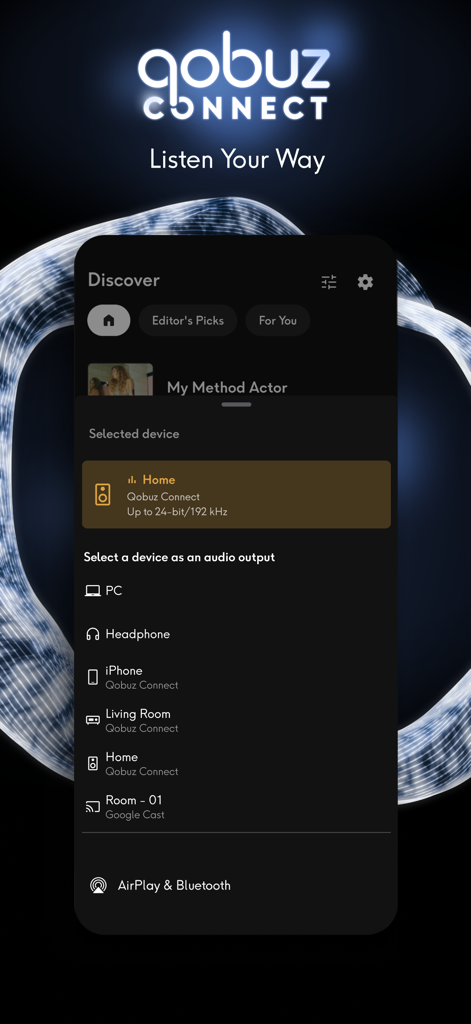The width and height of the screenshot is (471, 1024).
Task: Click the receiver icon beside Living Room
Action: (x=93, y=720)
